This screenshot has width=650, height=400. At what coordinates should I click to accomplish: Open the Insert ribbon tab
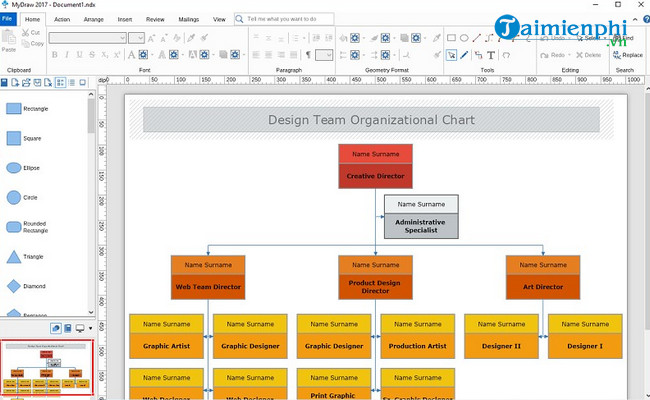124,19
